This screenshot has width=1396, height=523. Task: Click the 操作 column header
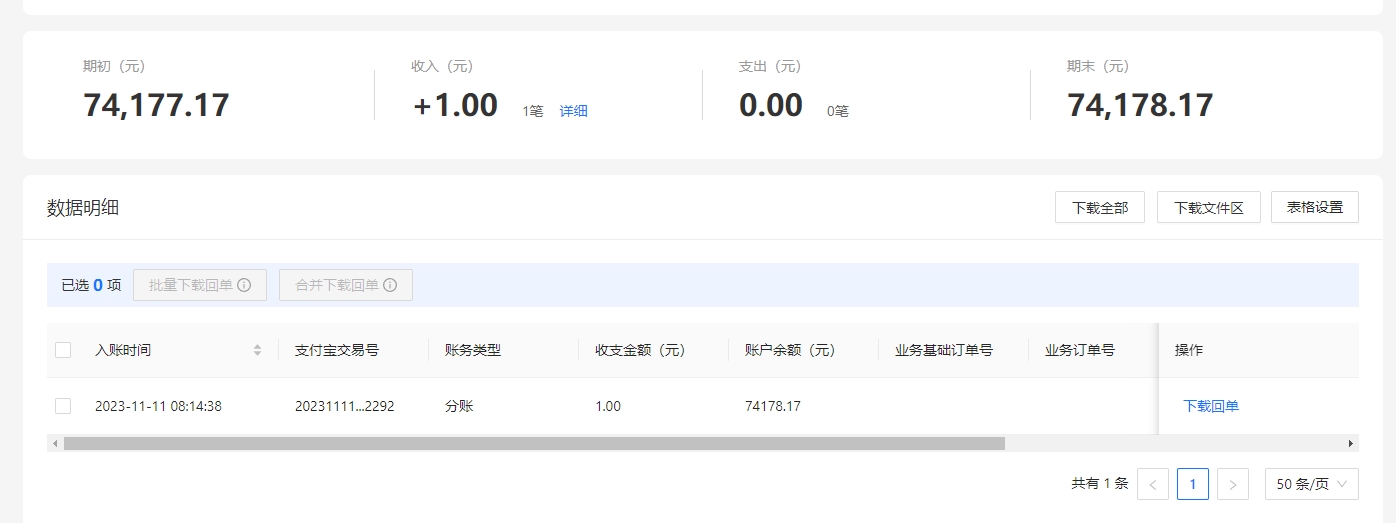1189,350
